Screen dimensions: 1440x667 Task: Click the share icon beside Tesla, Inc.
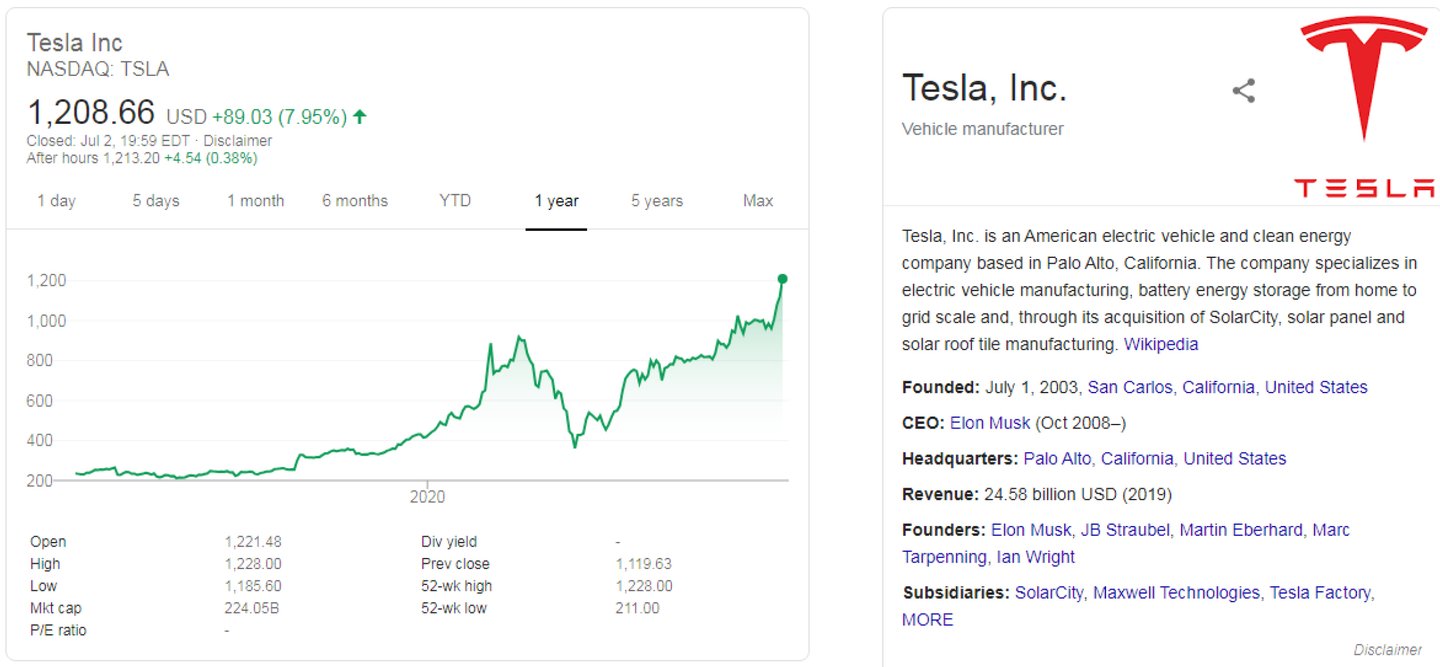[x=1244, y=91]
